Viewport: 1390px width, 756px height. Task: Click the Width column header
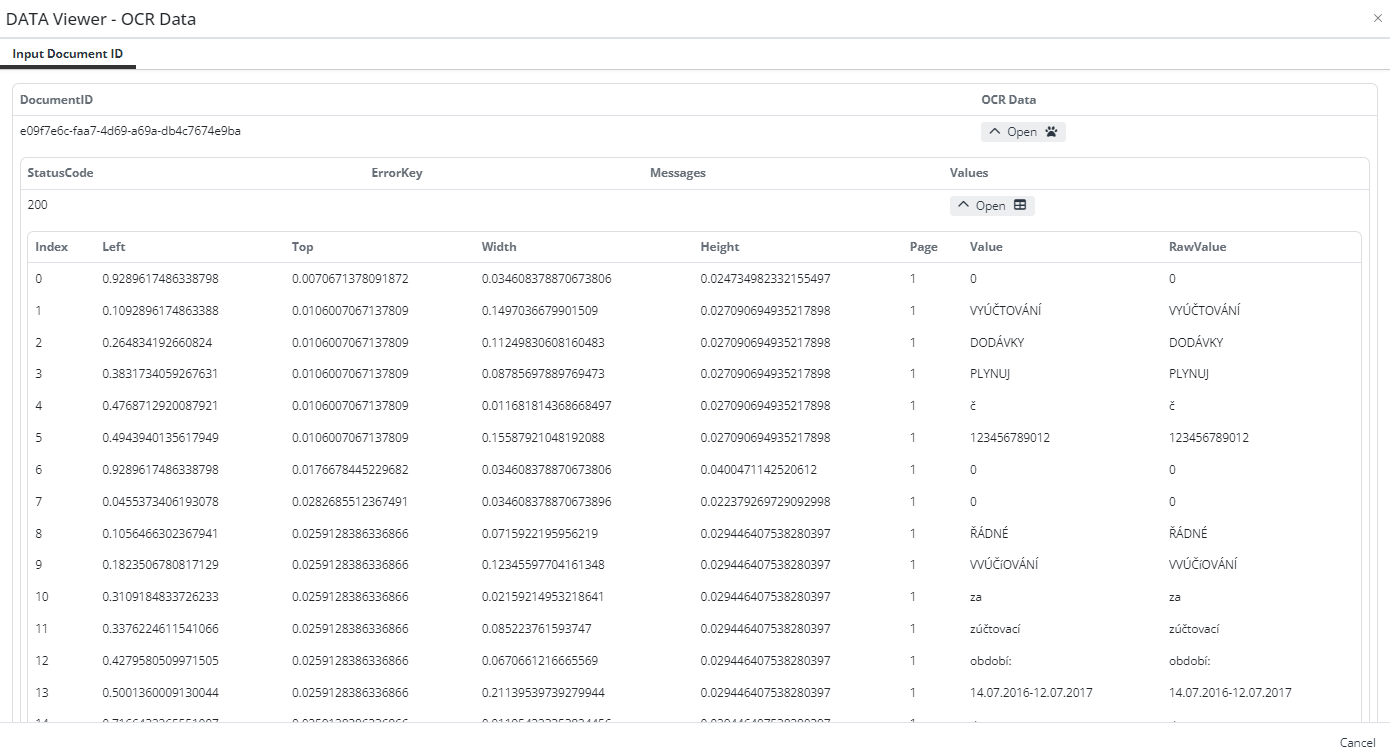(x=499, y=247)
